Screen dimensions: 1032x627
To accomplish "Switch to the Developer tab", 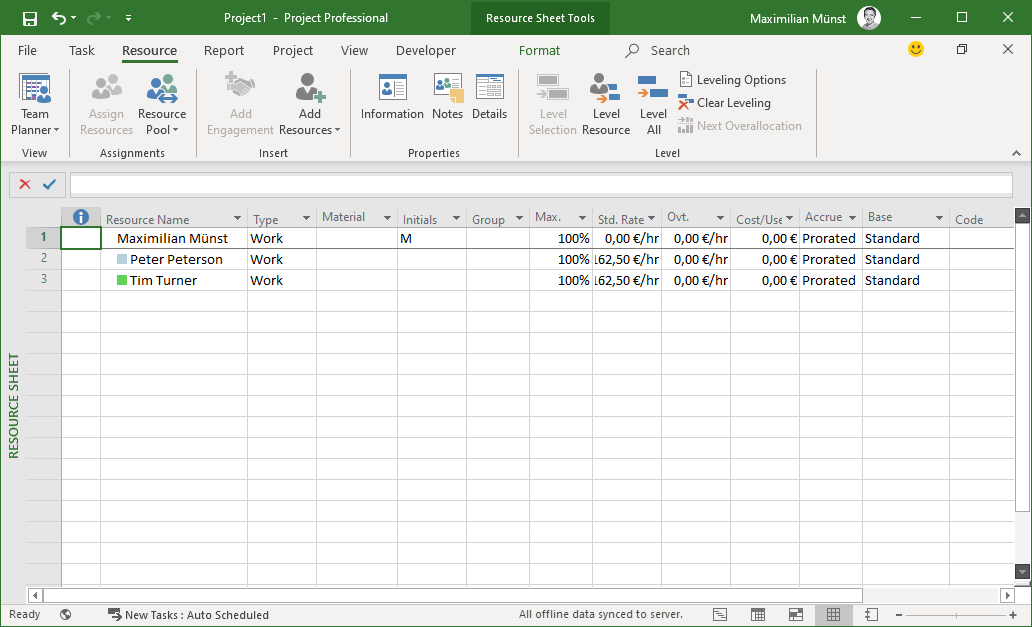I will pyautogui.click(x=426, y=51).
